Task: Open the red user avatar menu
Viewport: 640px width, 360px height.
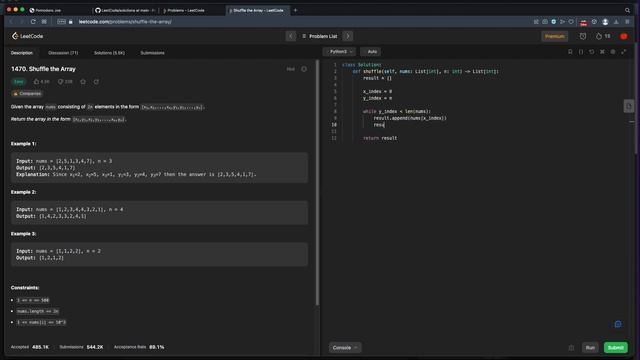Action: tap(624, 36)
